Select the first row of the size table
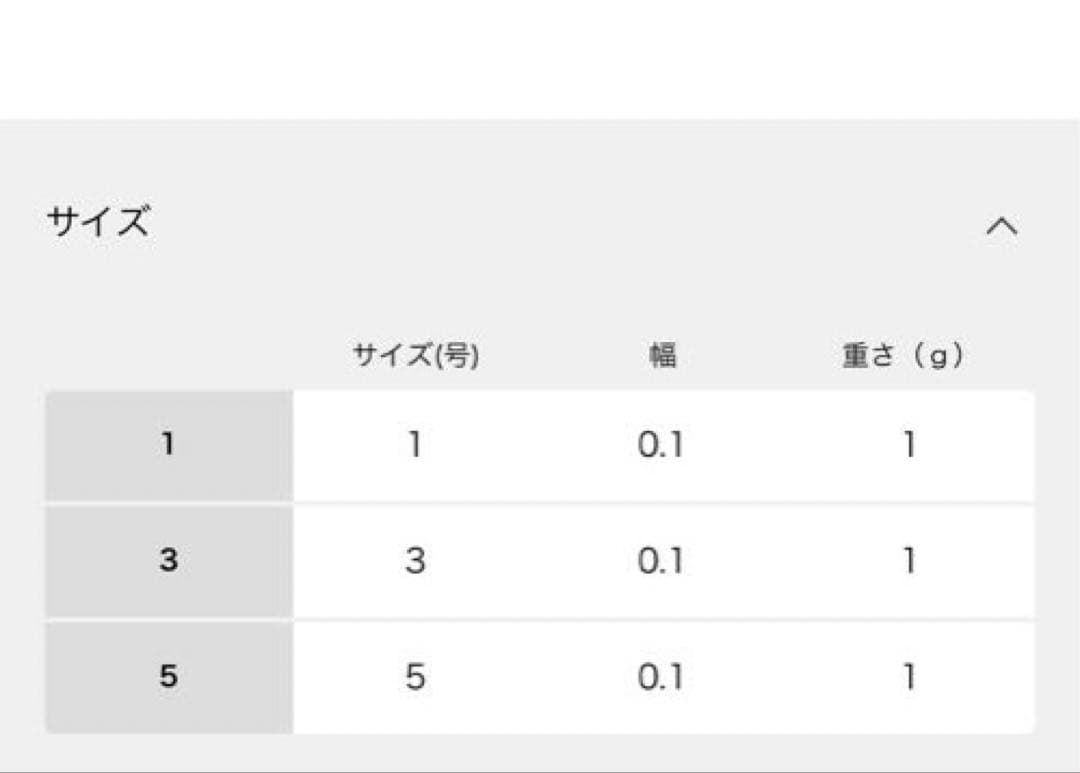The width and height of the screenshot is (1080, 773). click(540, 445)
